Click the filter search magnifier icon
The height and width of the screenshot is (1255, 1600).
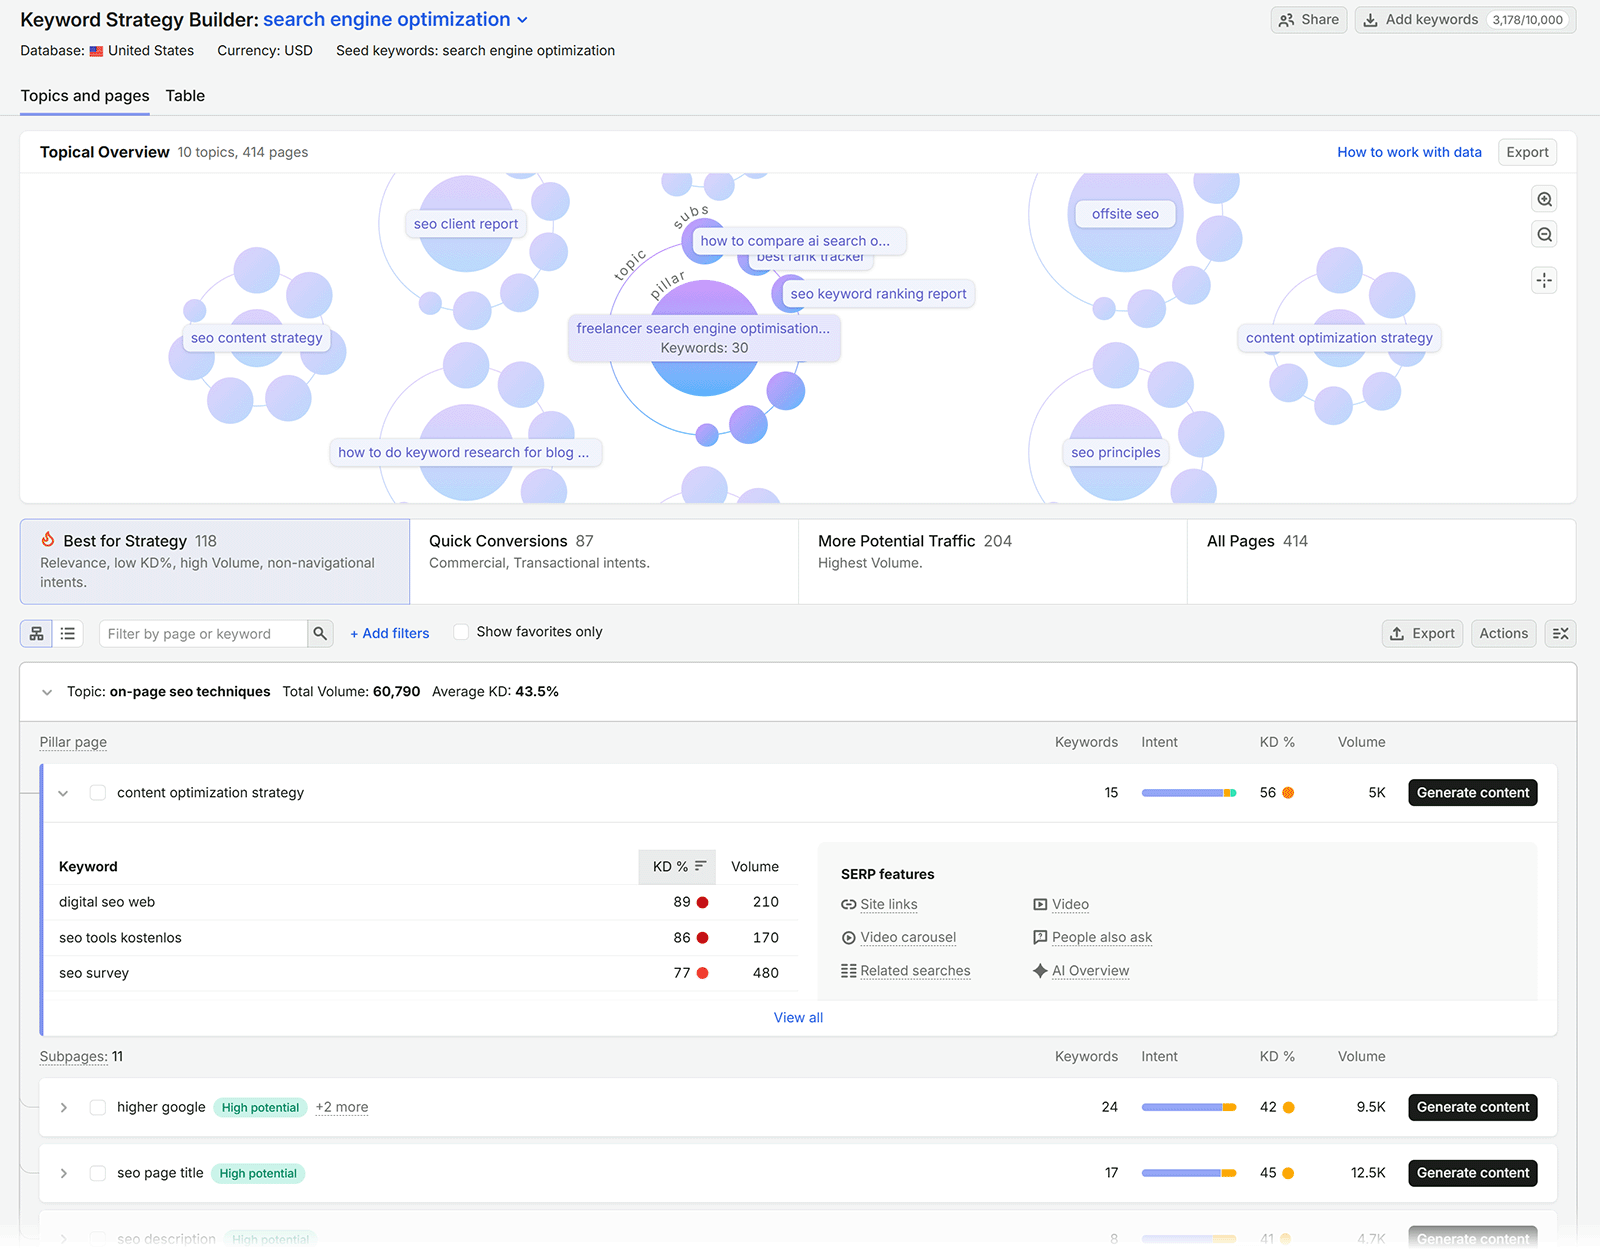(x=320, y=634)
